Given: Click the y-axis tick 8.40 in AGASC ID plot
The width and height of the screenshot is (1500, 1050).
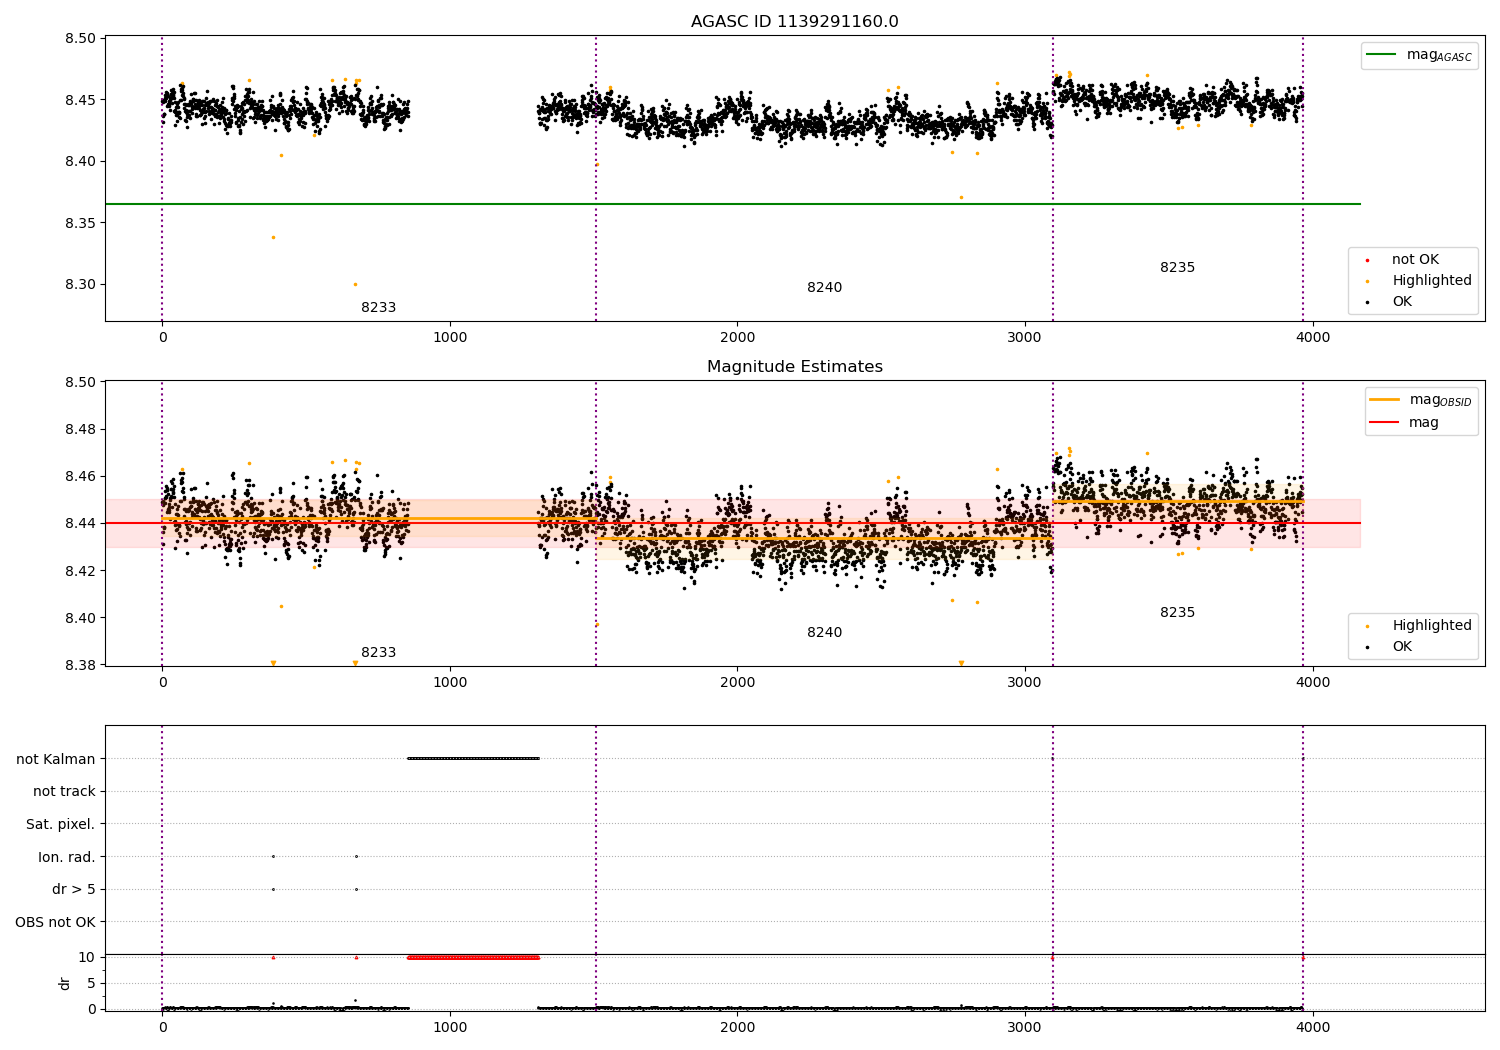Looking at the screenshot, I should point(79,161).
